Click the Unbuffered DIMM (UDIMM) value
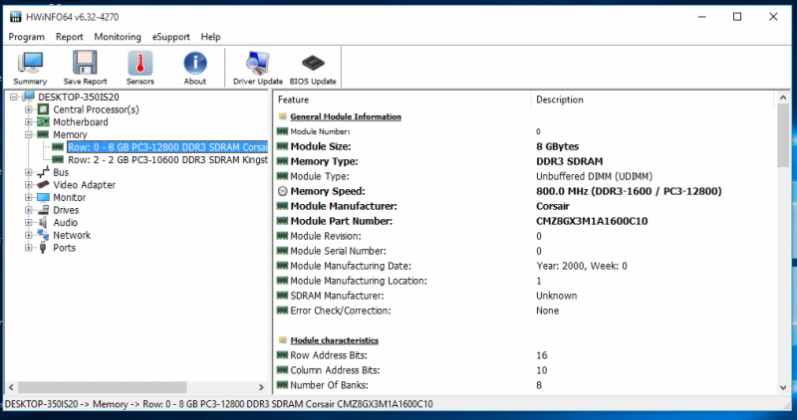The width and height of the screenshot is (797, 420). [594, 176]
